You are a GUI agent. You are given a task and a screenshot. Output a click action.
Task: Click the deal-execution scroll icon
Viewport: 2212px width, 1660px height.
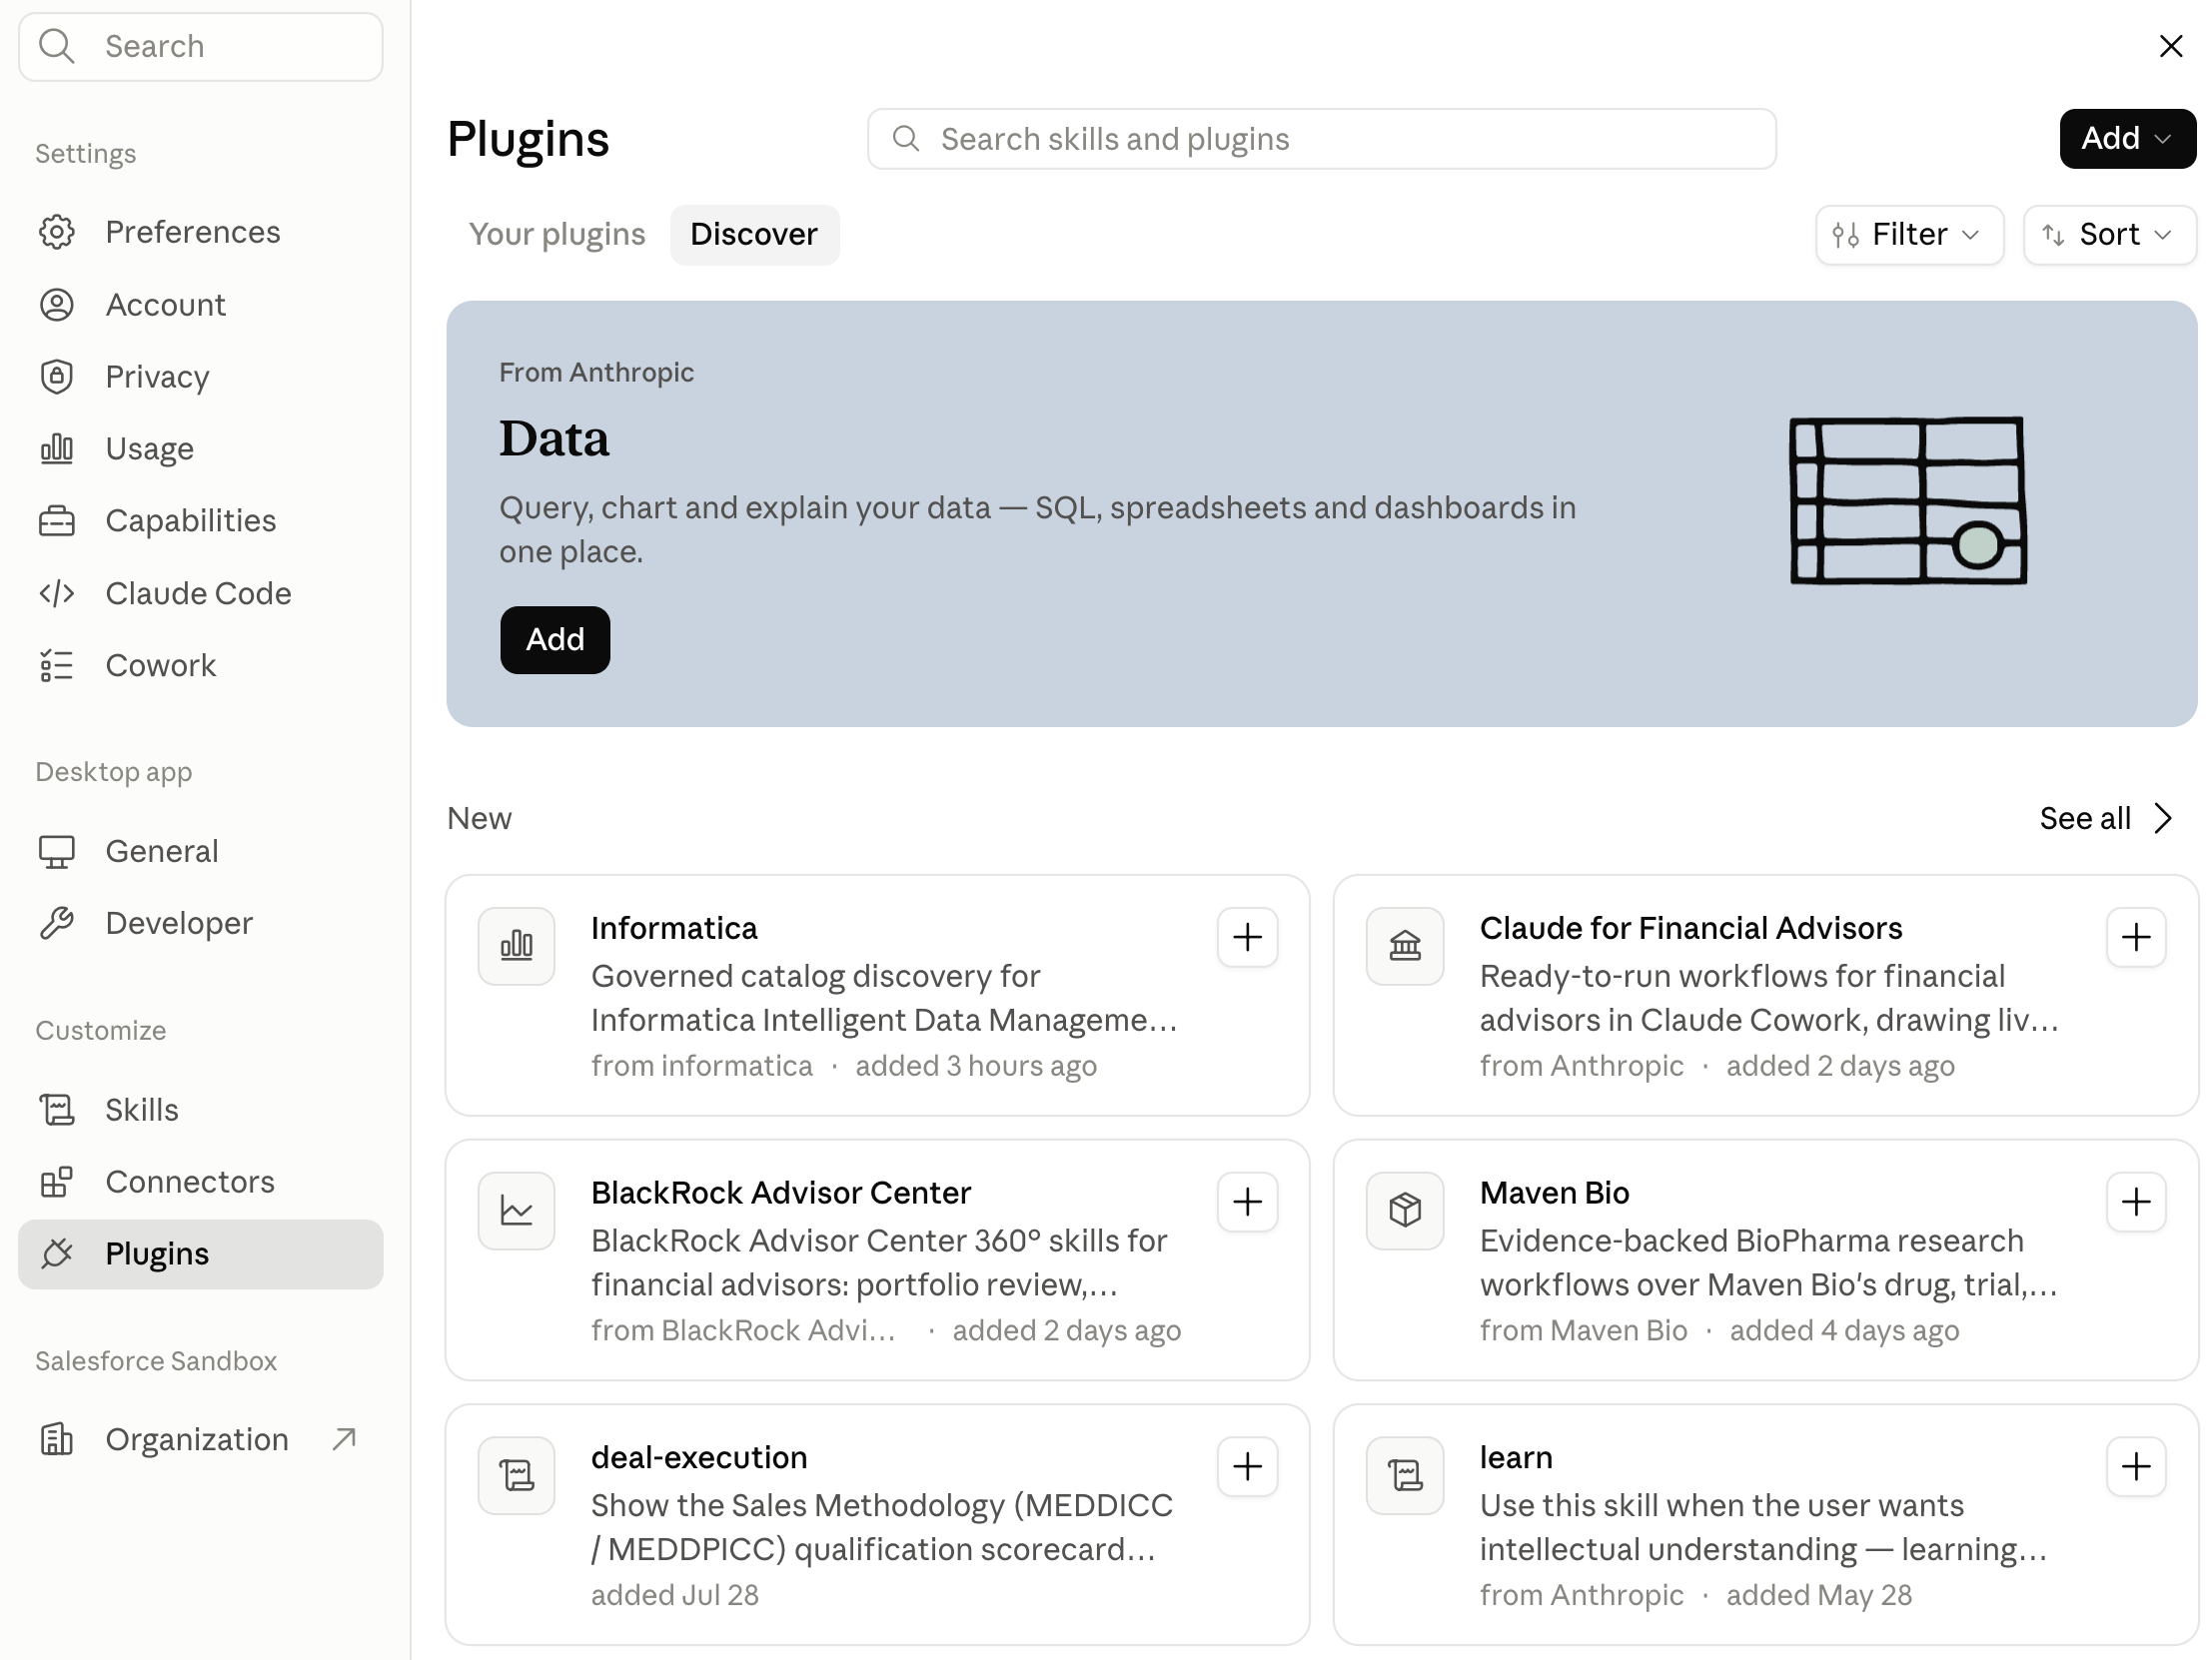(516, 1476)
